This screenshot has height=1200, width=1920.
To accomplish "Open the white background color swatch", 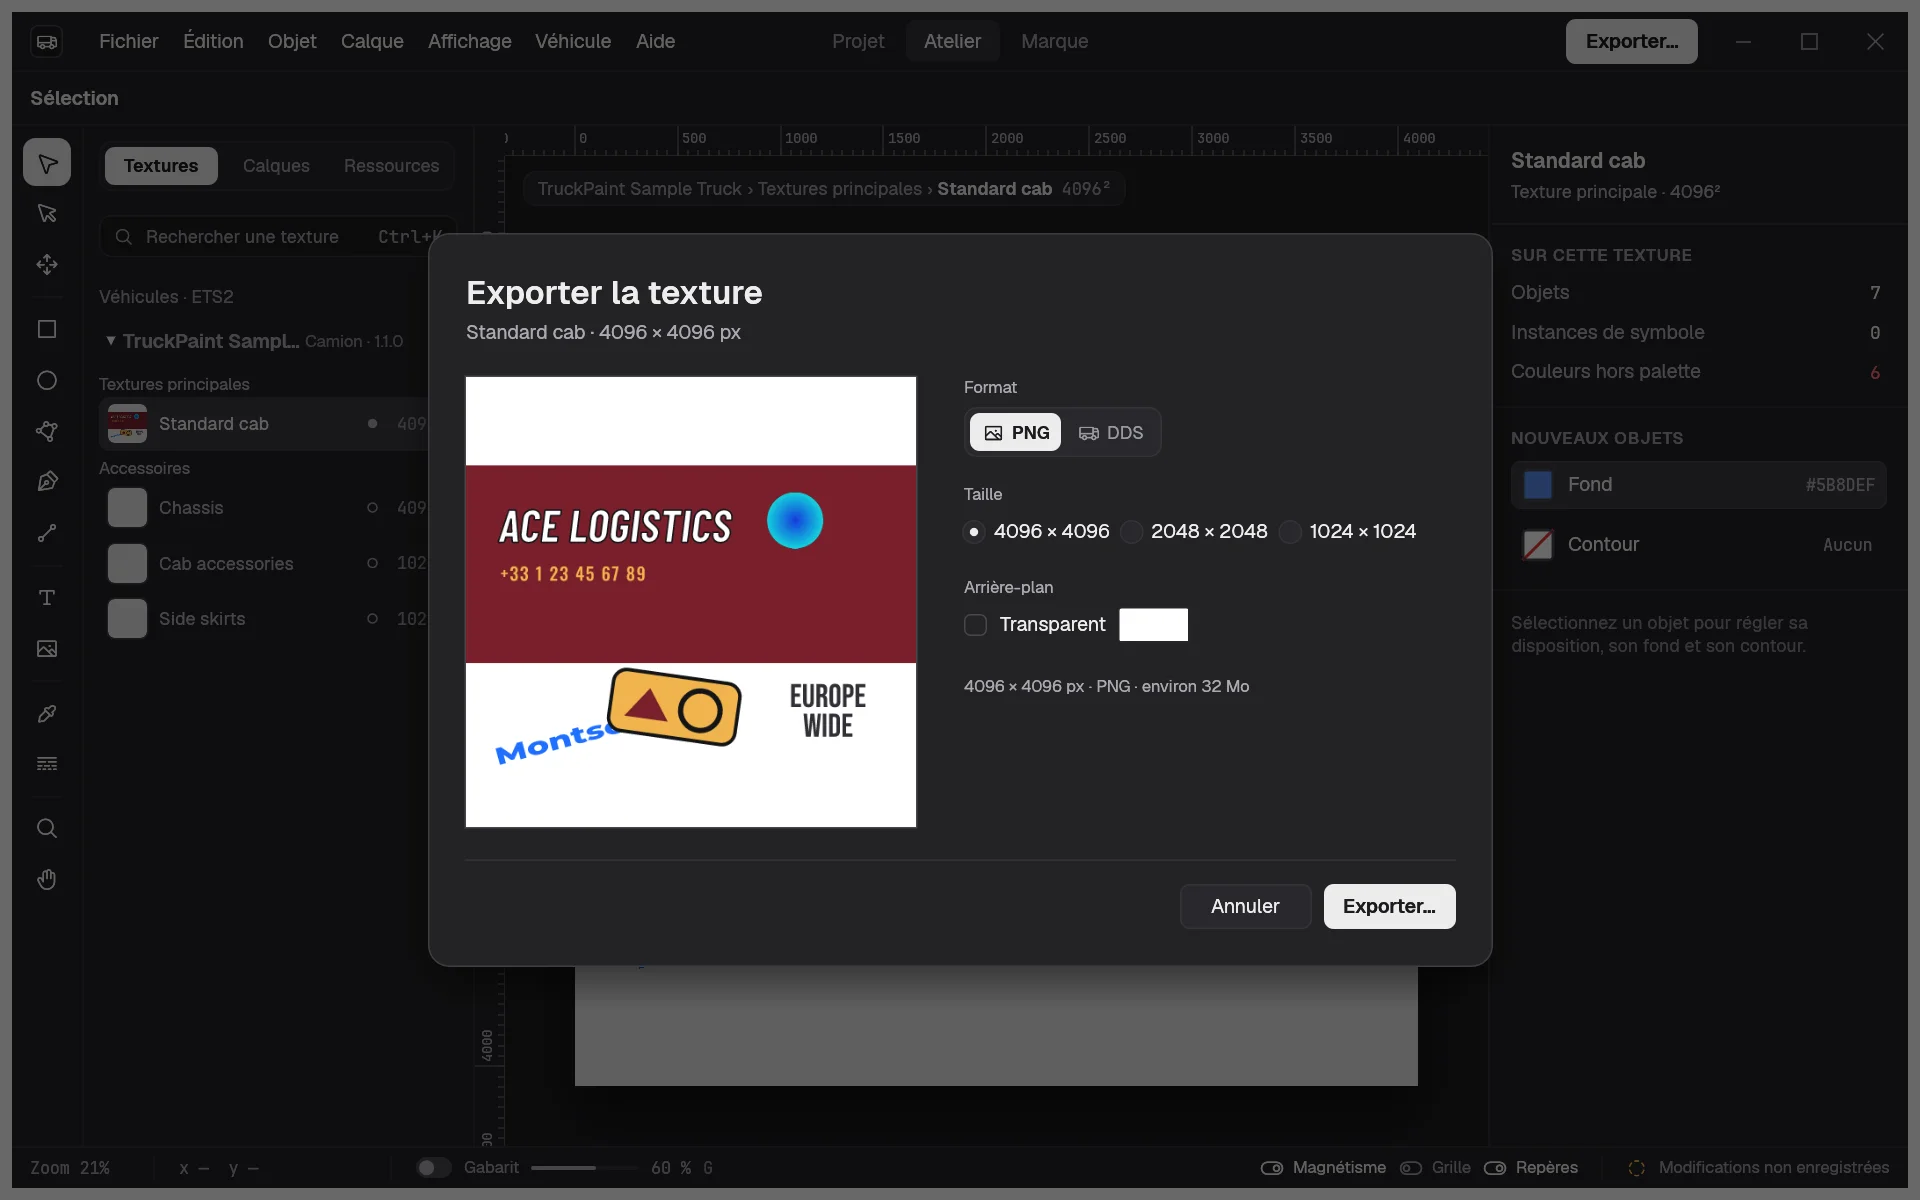I will click(x=1153, y=624).
